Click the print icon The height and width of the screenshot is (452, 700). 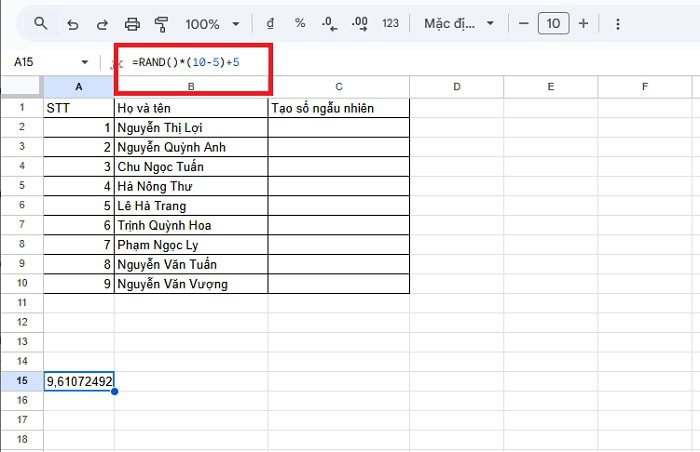click(132, 23)
